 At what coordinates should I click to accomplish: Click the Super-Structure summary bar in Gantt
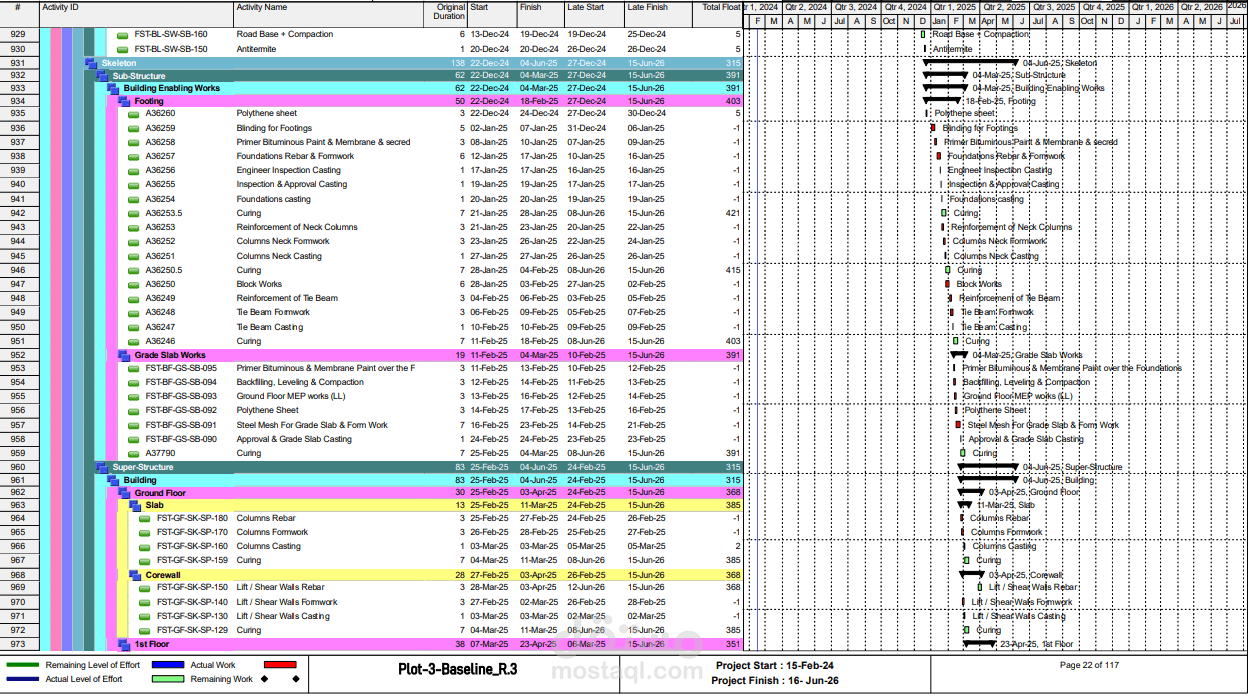[988, 466]
